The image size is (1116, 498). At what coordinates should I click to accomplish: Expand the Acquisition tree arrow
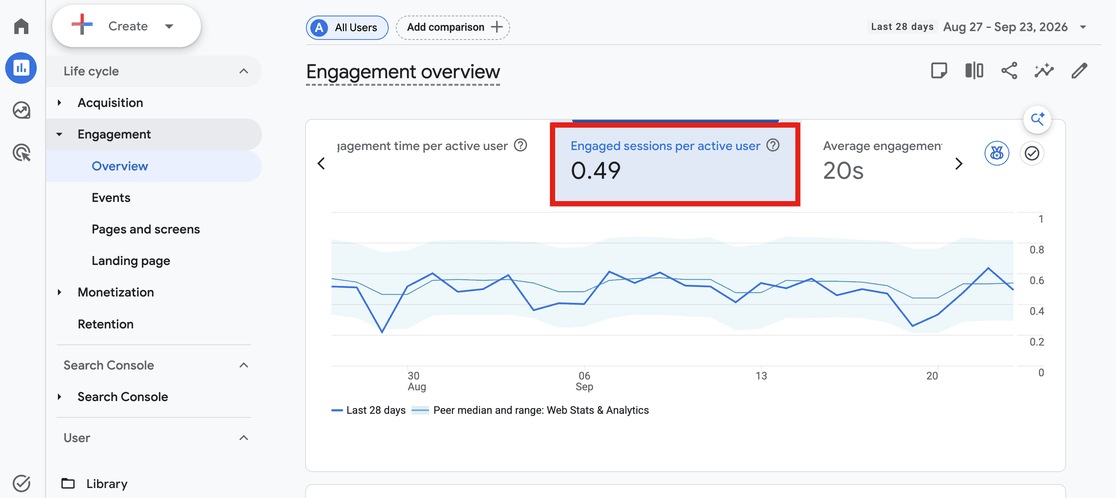coord(60,103)
